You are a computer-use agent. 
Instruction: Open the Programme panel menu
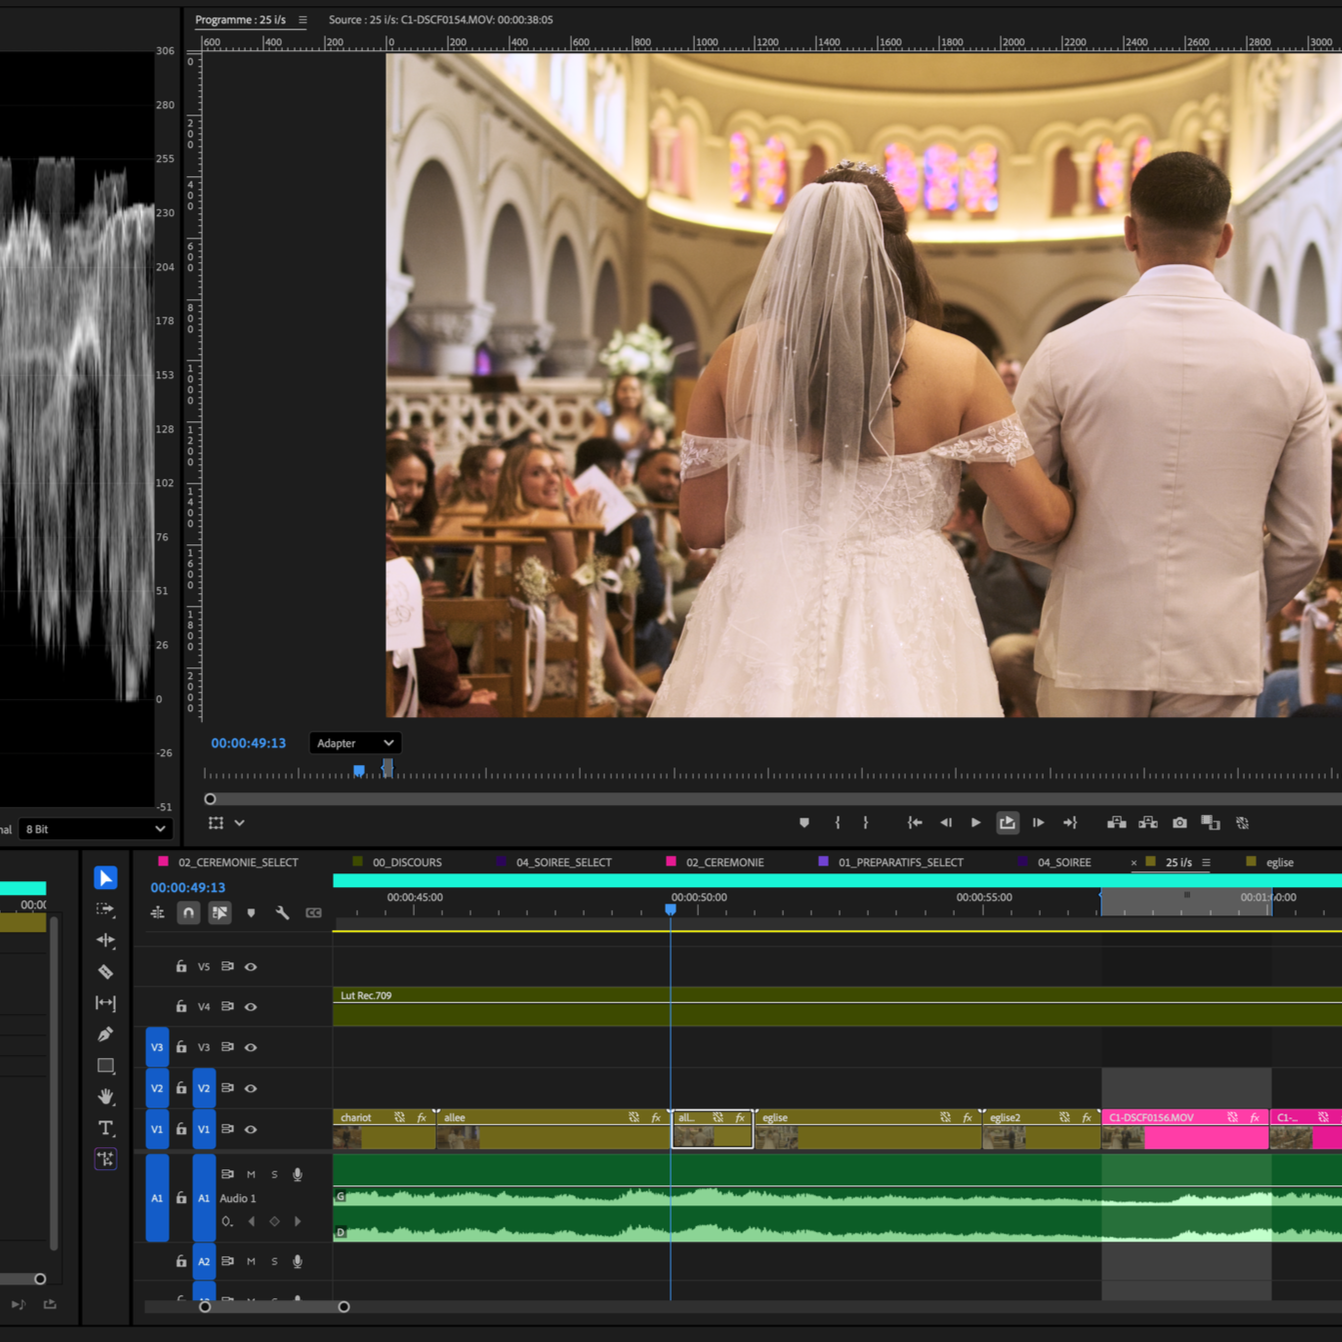tap(302, 20)
